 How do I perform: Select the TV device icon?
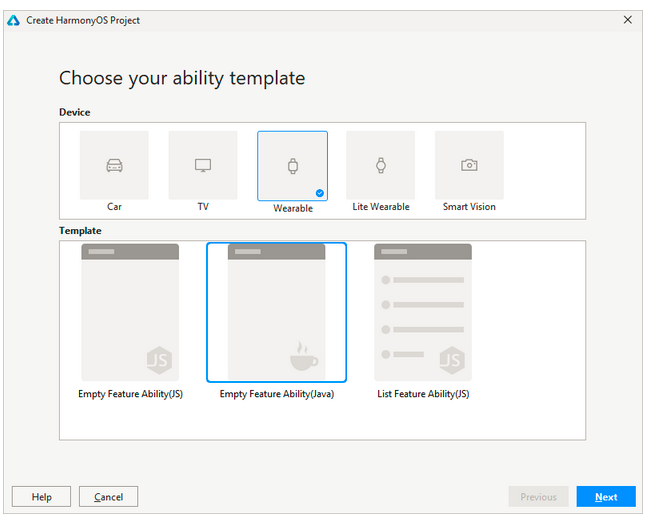tap(203, 165)
